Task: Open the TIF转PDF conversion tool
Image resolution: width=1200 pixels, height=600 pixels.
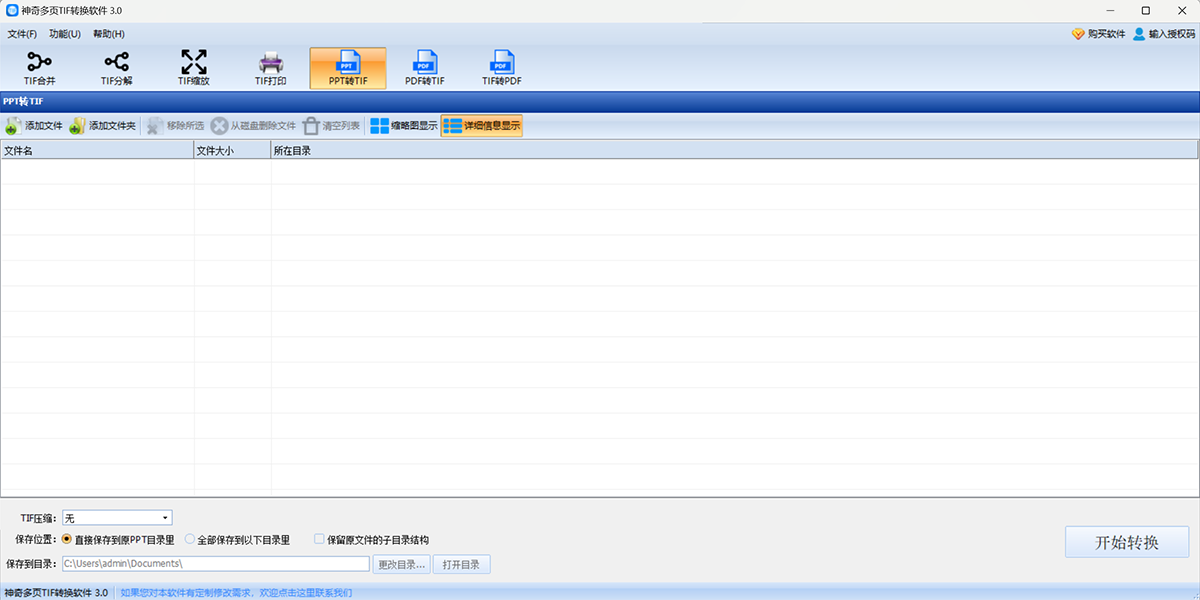Action: click(x=502, y=68)
